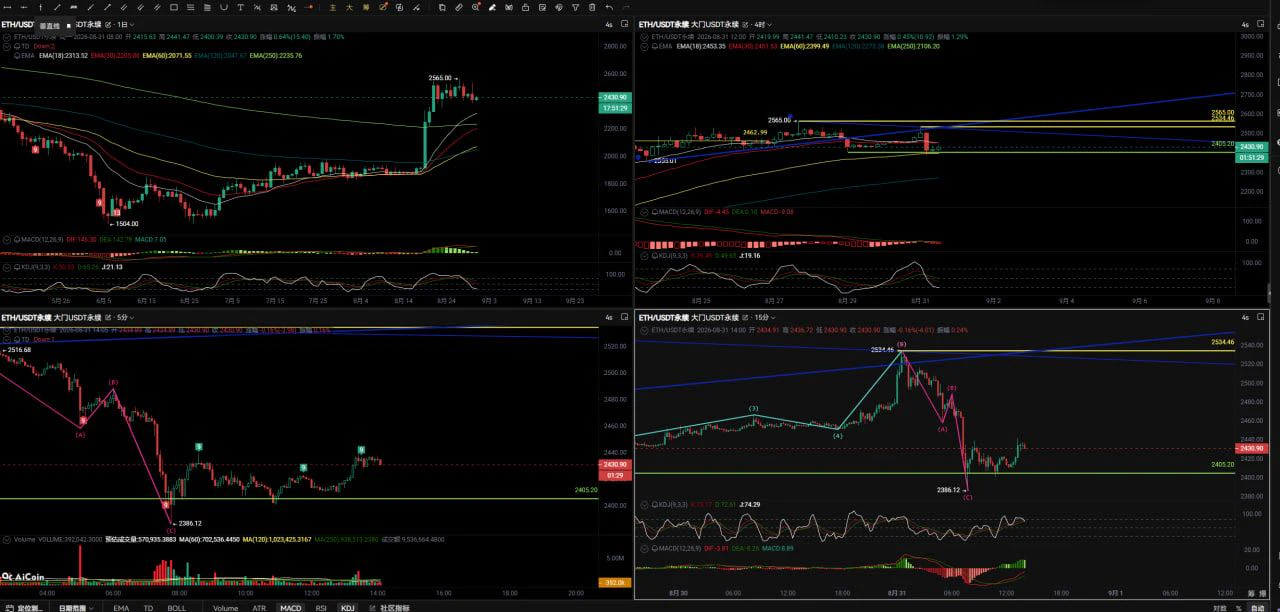Select the vertical line drawing tool
The height and width of the screenshot is (612, 1280).
(40, 7)
